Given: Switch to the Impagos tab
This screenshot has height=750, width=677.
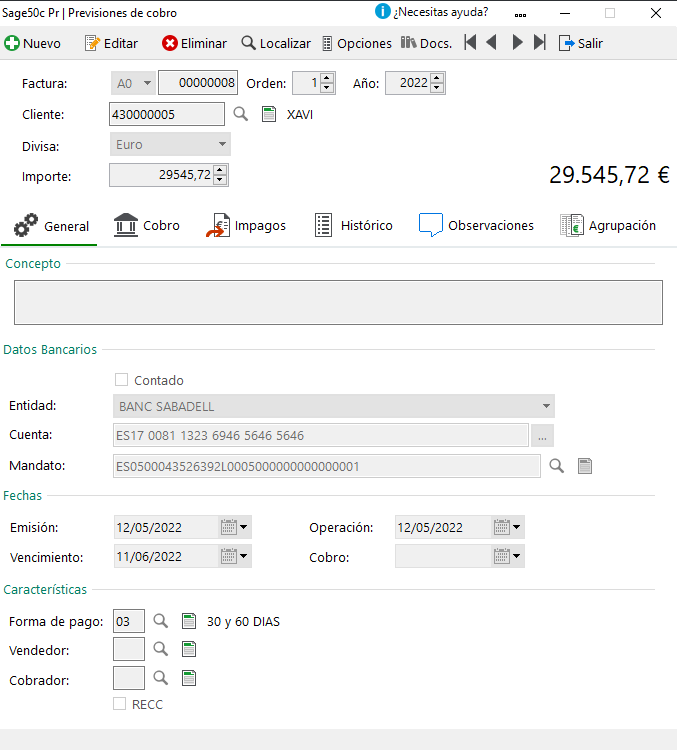Looking at the screenshot, I should (x=246, y=225).
